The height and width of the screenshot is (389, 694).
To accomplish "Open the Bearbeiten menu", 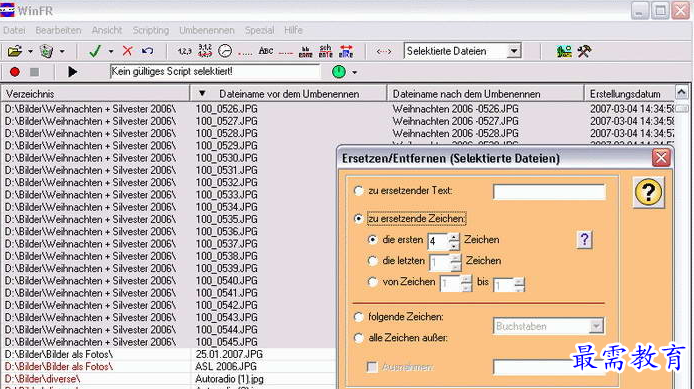I will point(58,30).
